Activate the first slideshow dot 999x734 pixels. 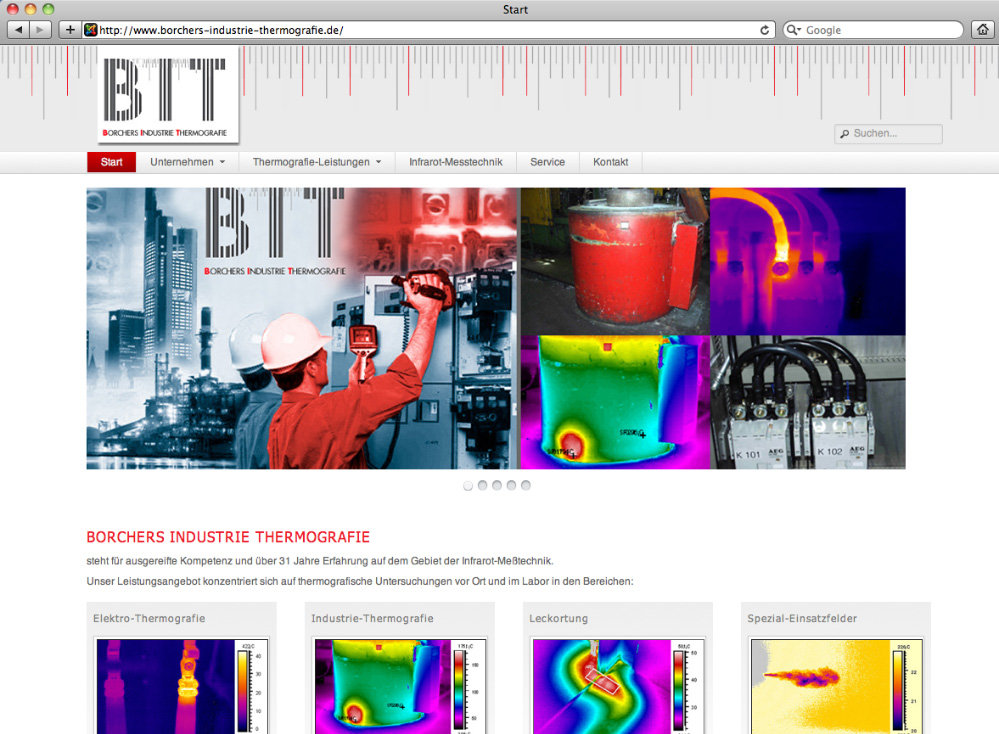click(x=468, y=485)
